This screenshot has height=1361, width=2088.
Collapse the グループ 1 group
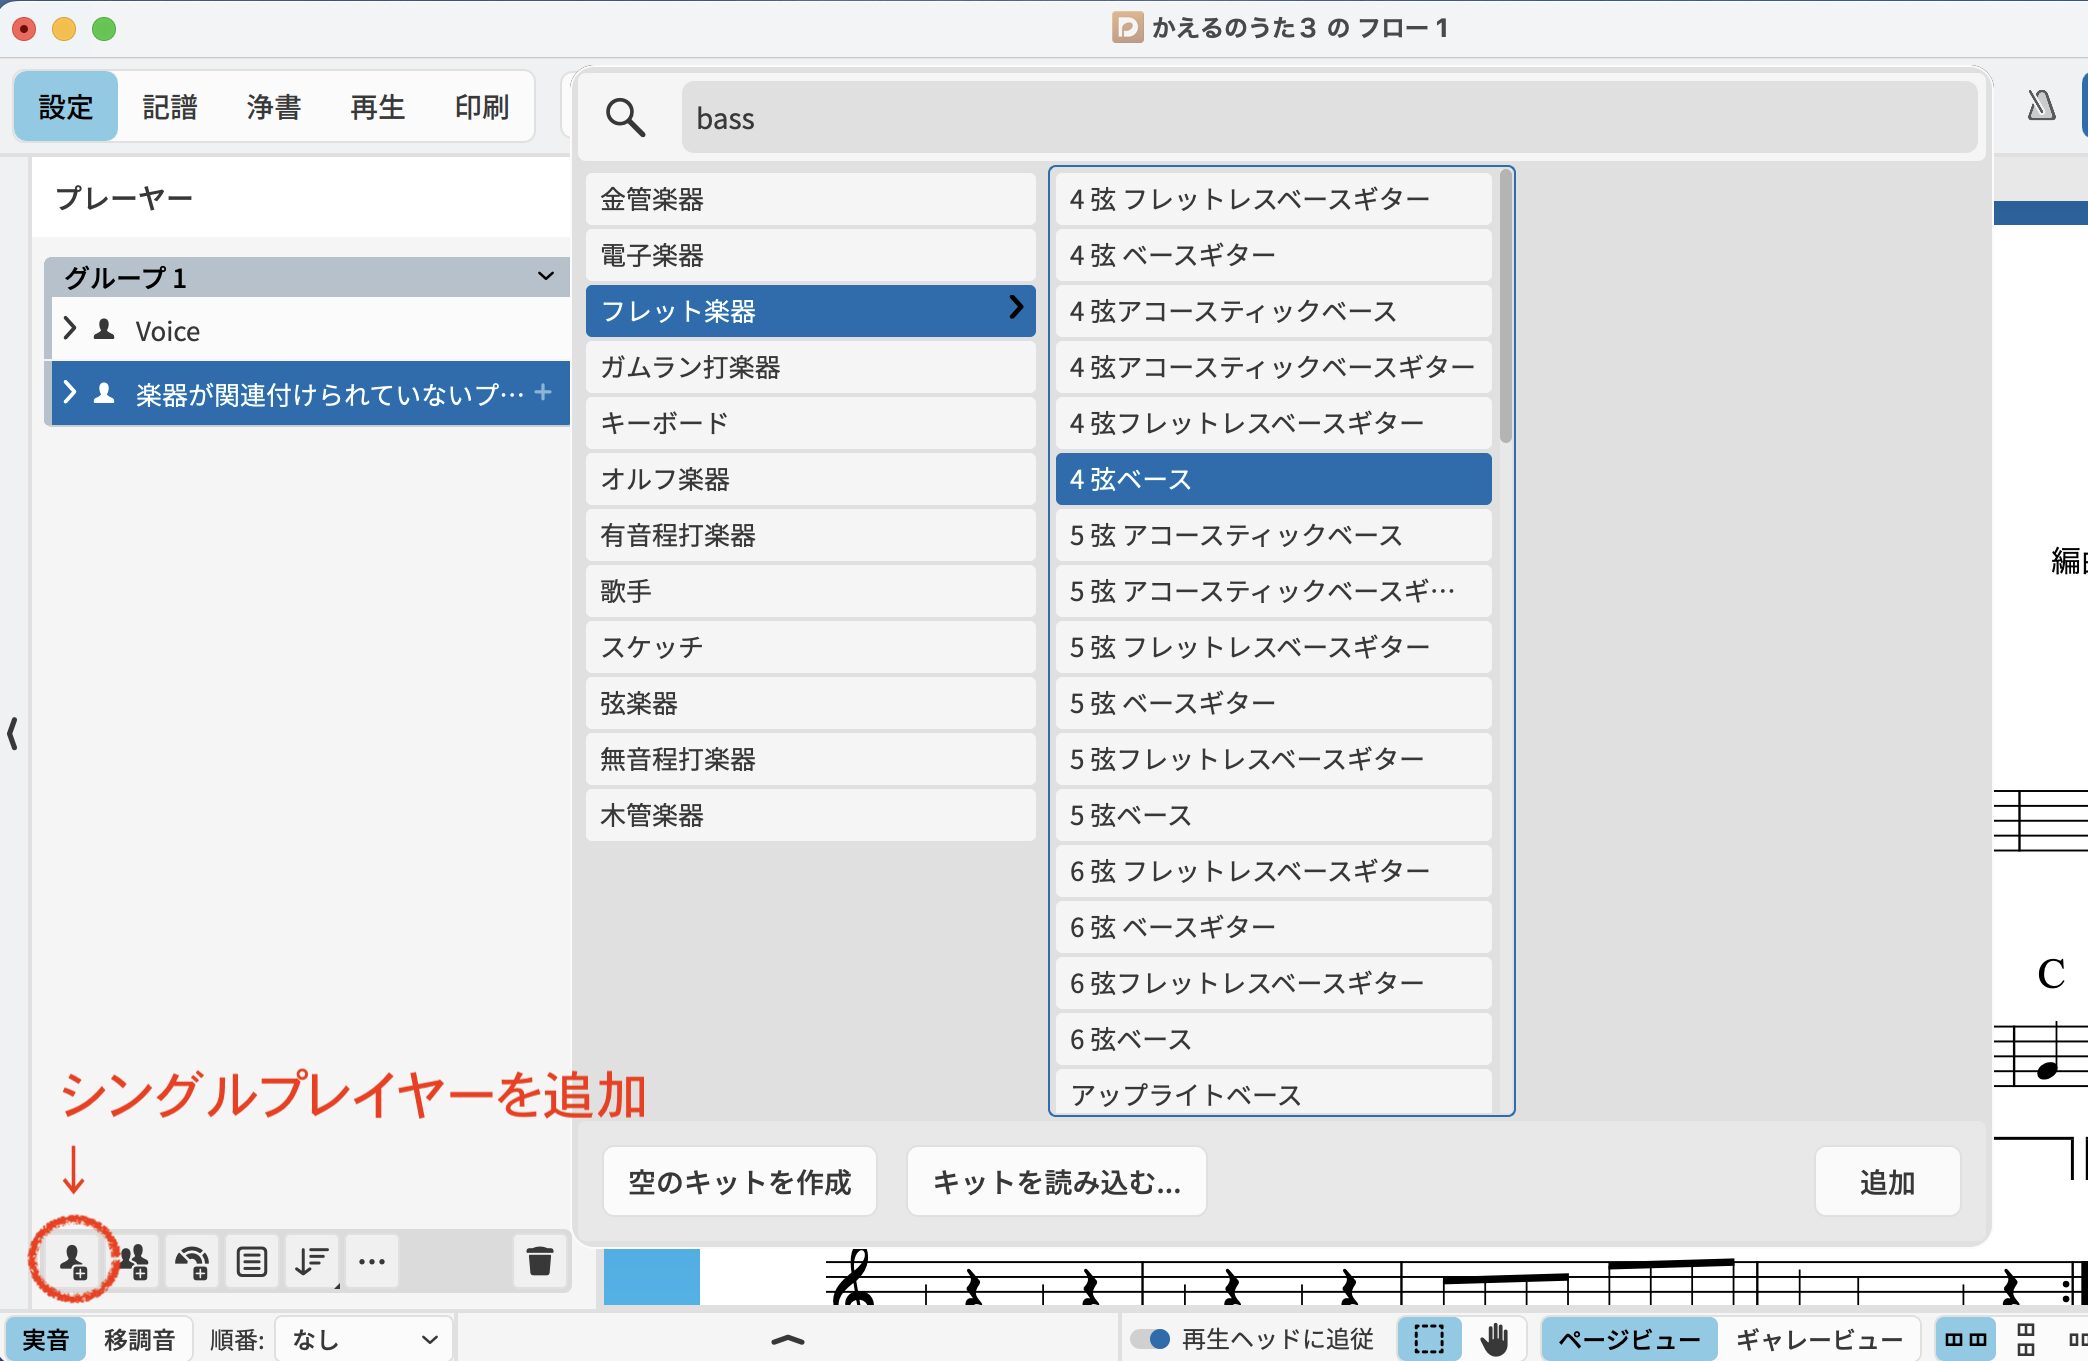(545, 276)
